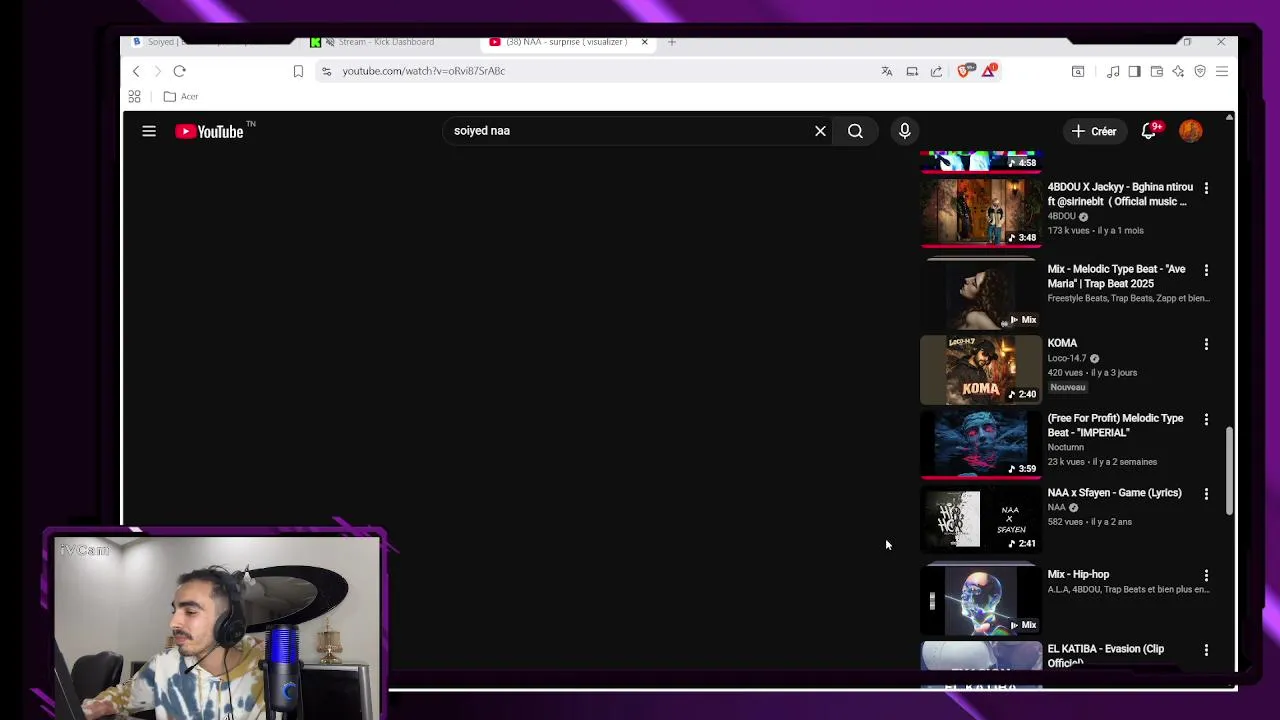This screenshot has height=720, width=1280.
Task: Open the YouTube notifications bell
Action: tap(1149, 131)
